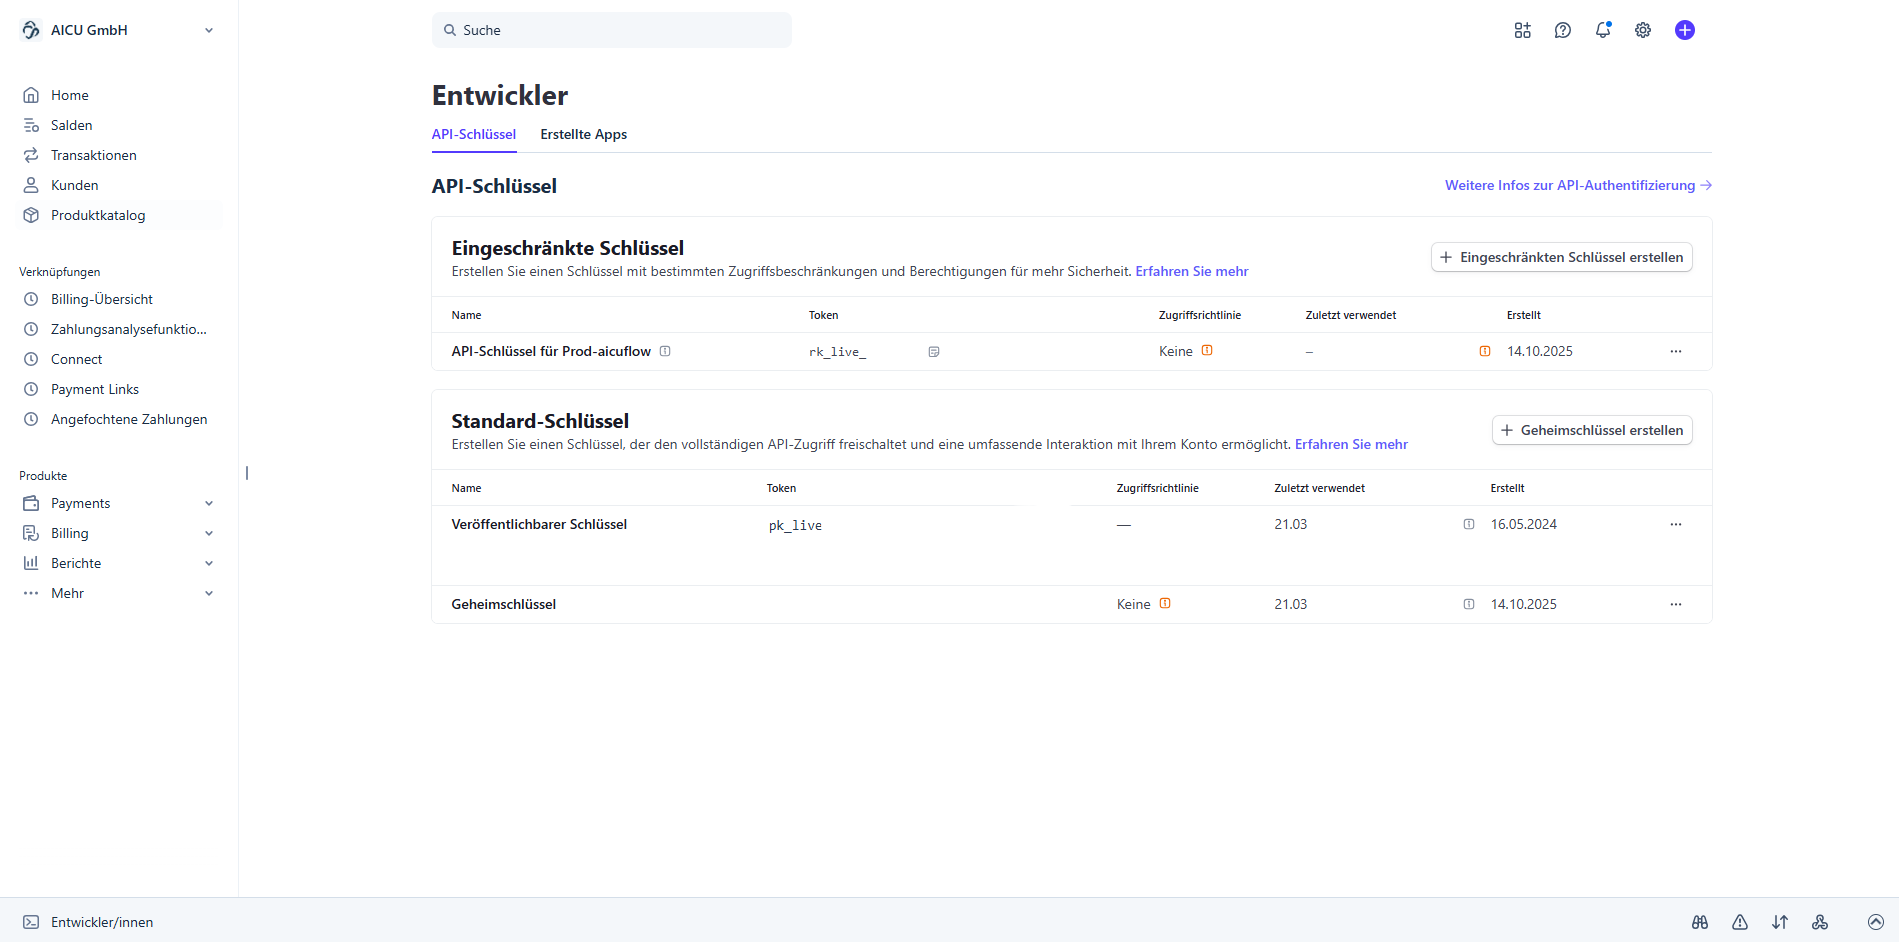Open the options menu for Geheimschlüssel row
The height and width of the screenshot is (942, 1899).
(x=1676, y=604)
